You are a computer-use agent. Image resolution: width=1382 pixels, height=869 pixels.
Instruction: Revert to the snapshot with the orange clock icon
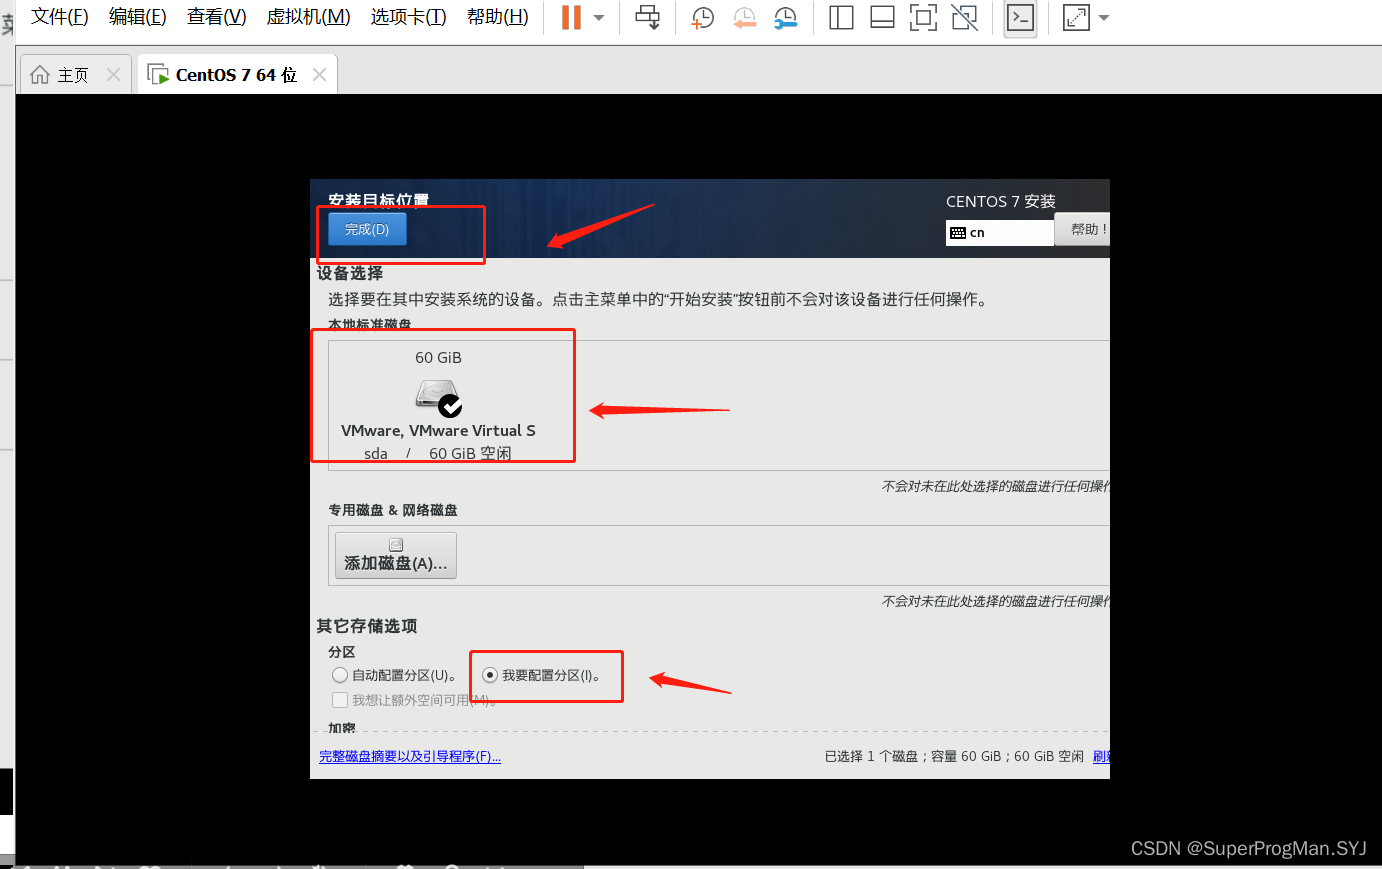tap(744, 17)
